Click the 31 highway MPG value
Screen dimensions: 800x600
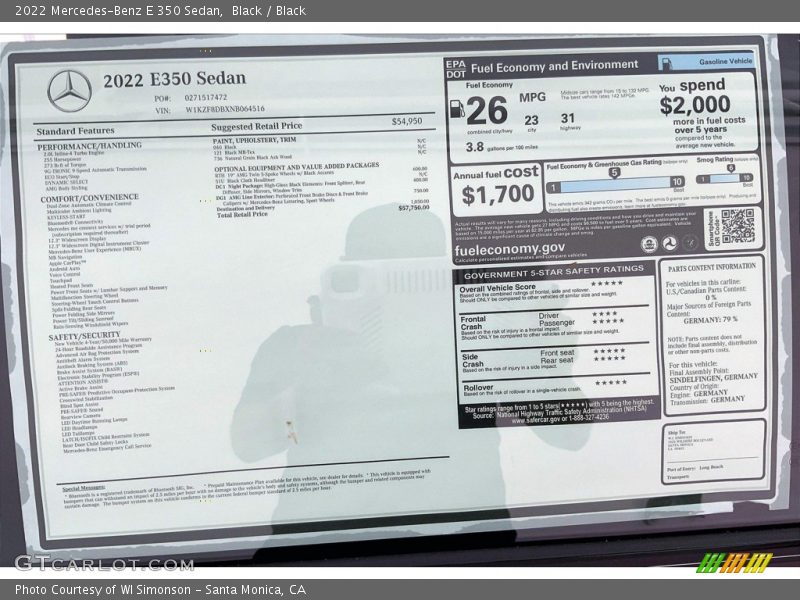[x=568, y=118]
